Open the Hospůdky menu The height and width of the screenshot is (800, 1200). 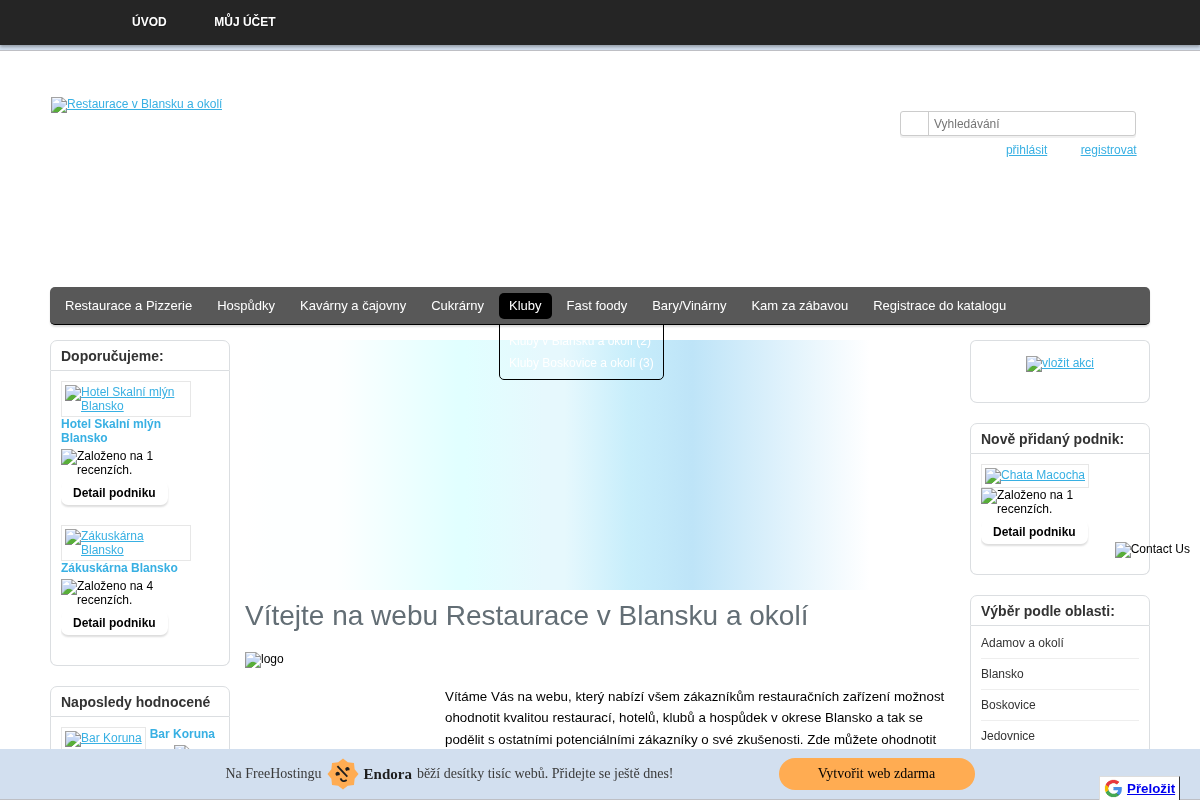(x=246, y=306)
